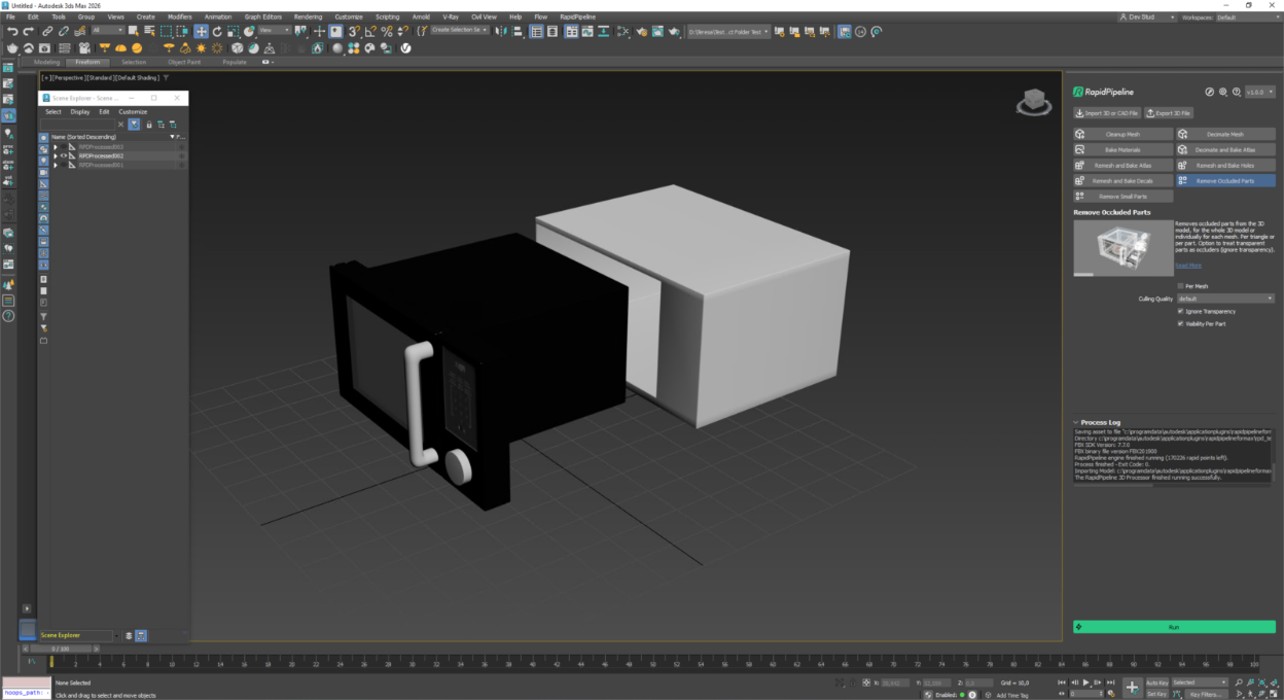
Task: Select the Remesh and Bake Atlas action
Action: click(x=1122, y=165)
